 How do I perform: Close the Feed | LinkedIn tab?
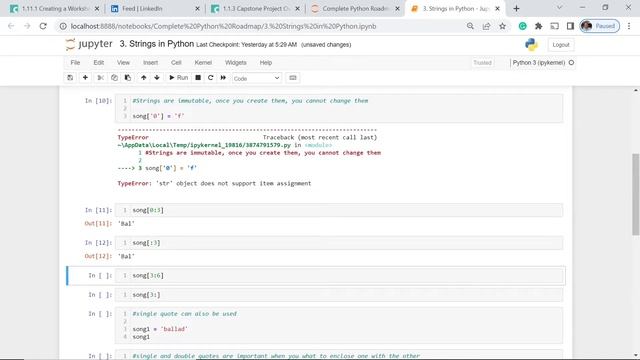(x=197, y=9)
